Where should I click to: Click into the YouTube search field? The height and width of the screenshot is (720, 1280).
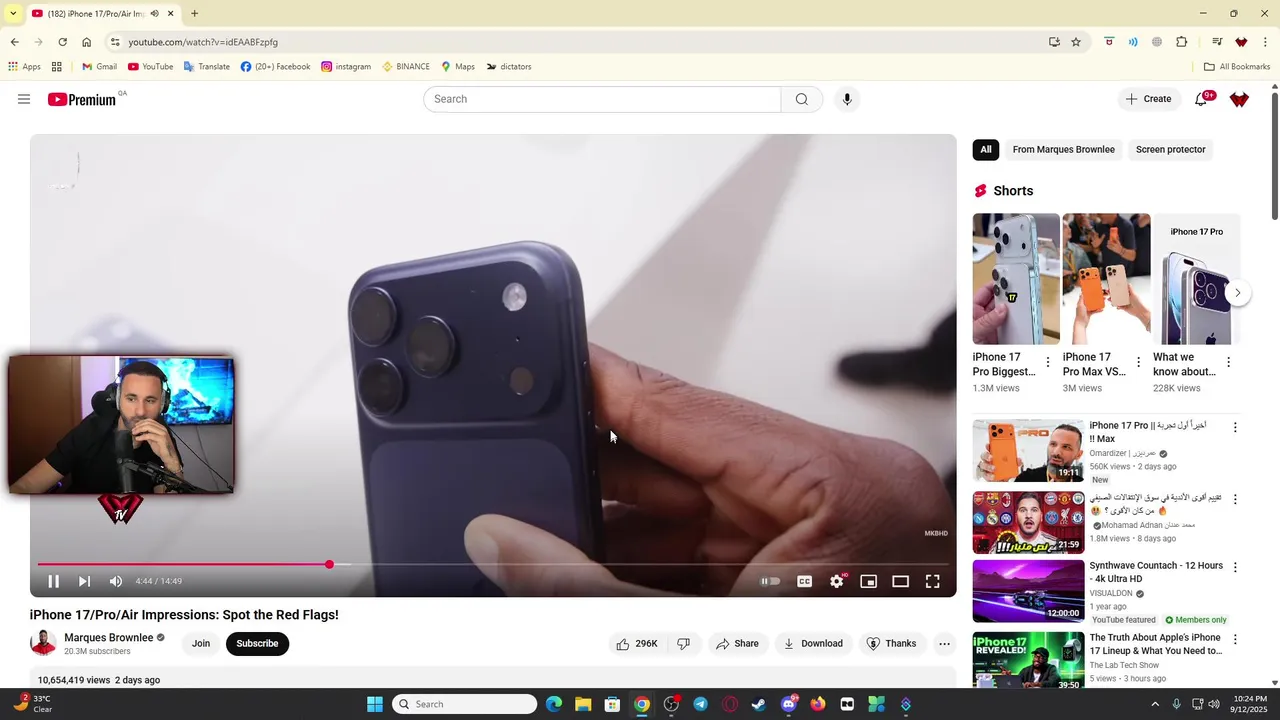pos(602,99)
